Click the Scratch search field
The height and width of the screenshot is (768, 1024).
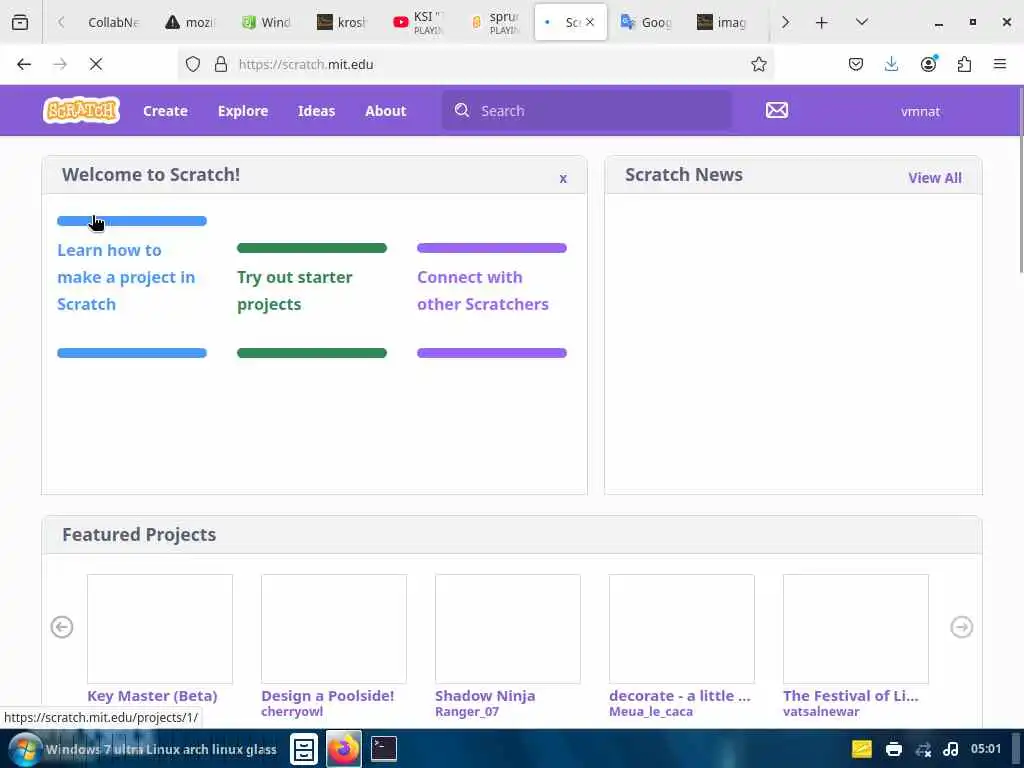(x=586, y=110)
